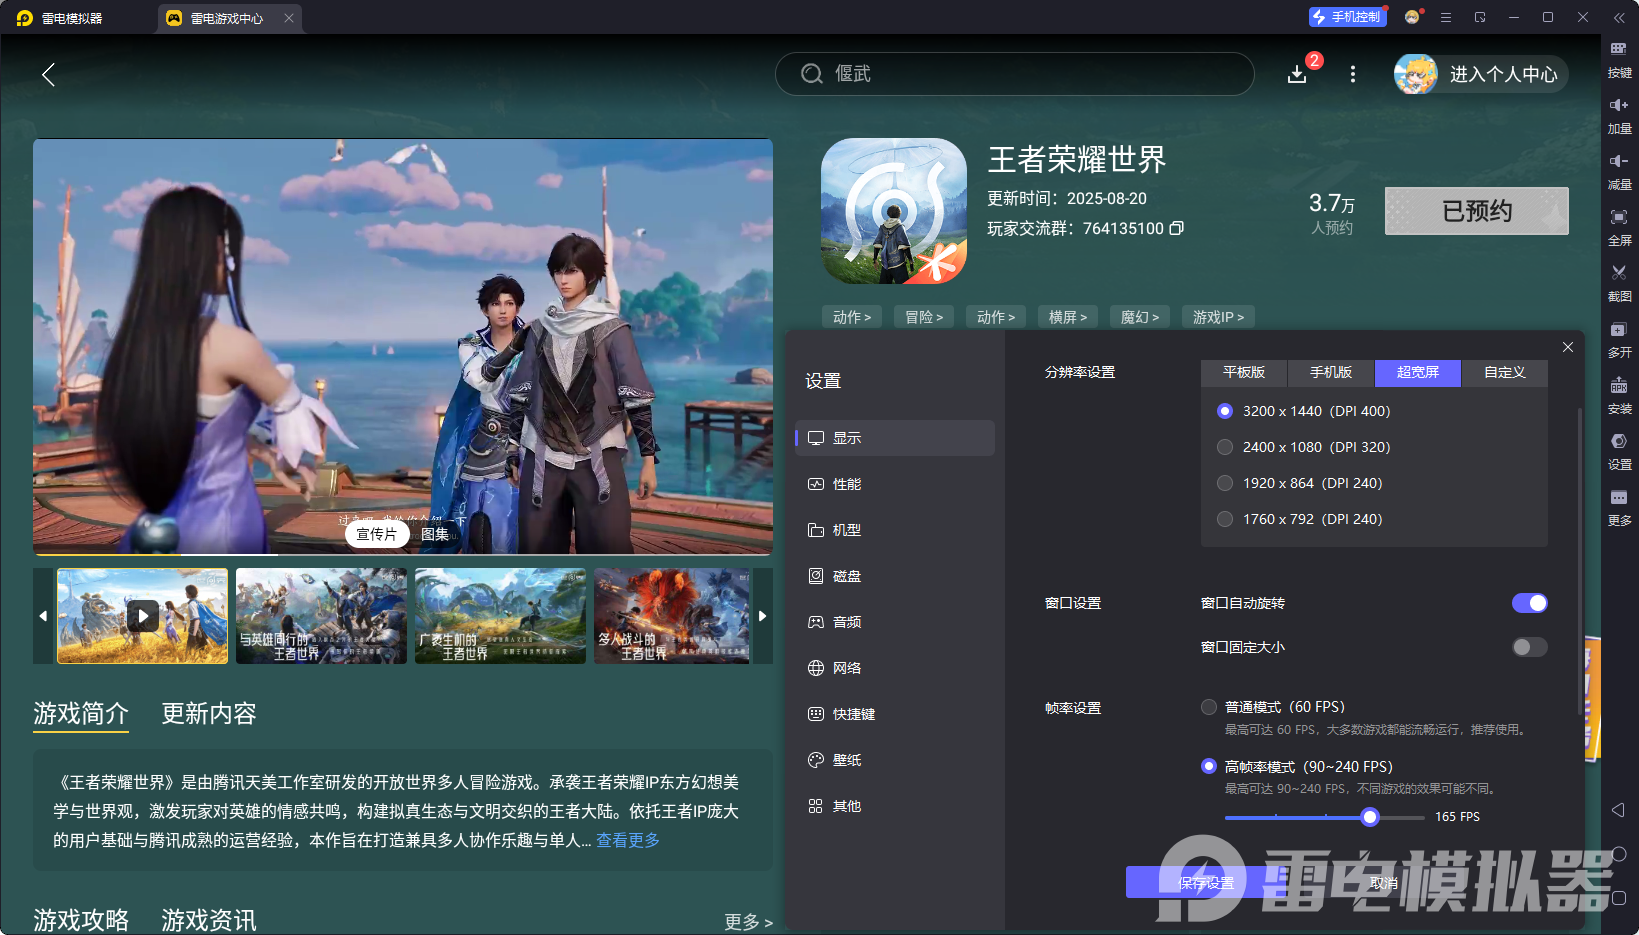Open the 横屏 > category tag
Screen dimensions: 1639x935
[1068, 317]
